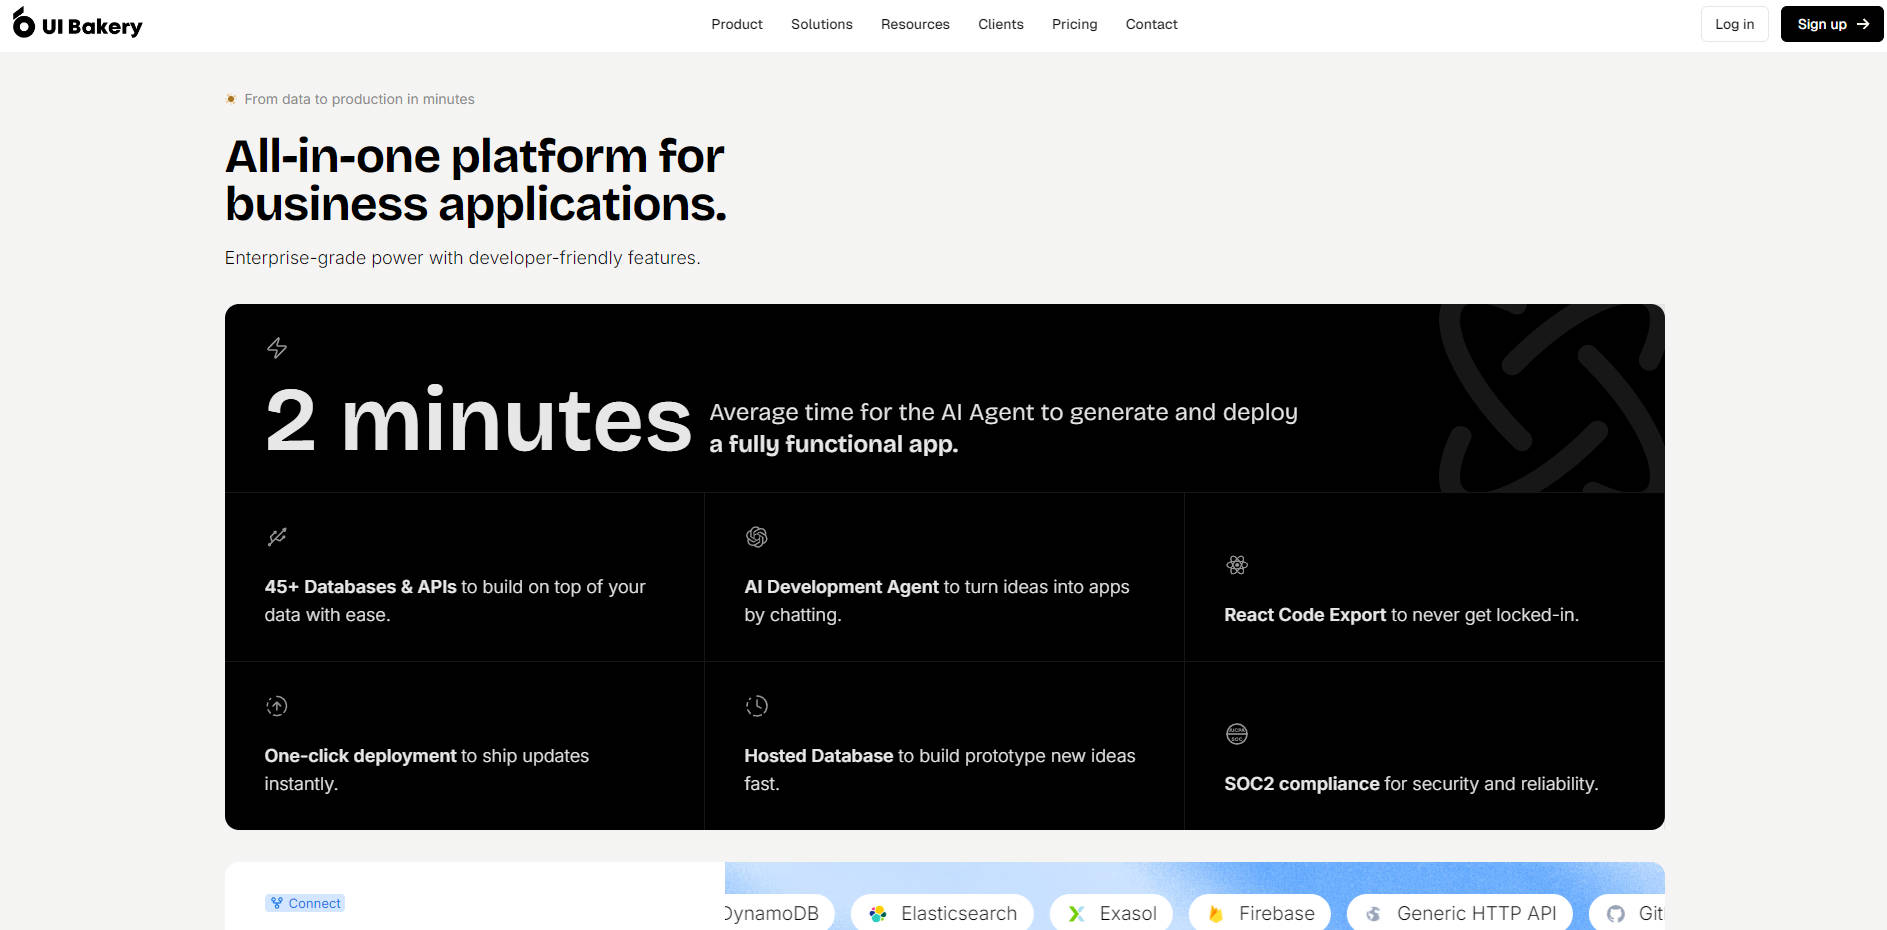1887x930 pixels.
Task: Open the Pricing page
Action: click(x=1074, y=24)
